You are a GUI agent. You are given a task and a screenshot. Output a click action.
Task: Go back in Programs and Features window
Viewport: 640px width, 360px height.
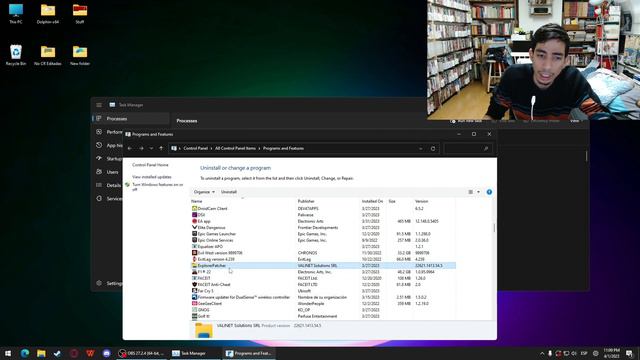pos(130,149)
